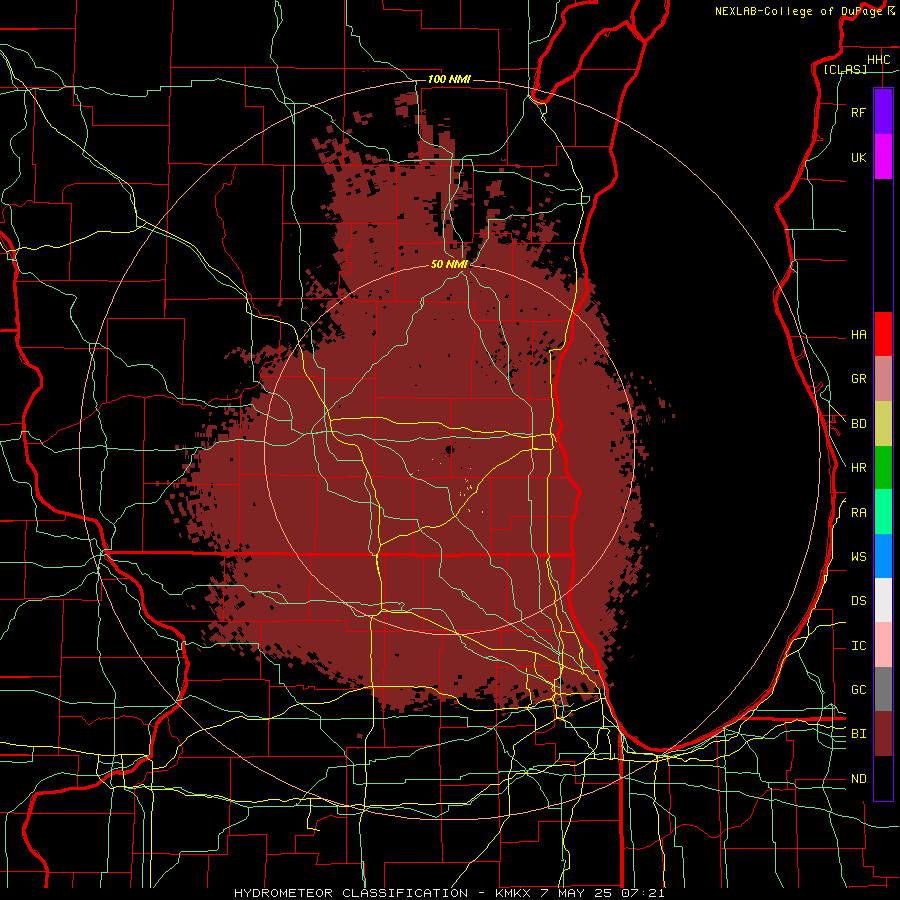Image resolution: width=900 pixels, height=900 pixels.
Task: Click the GR legend label
Action: point(858,379)
